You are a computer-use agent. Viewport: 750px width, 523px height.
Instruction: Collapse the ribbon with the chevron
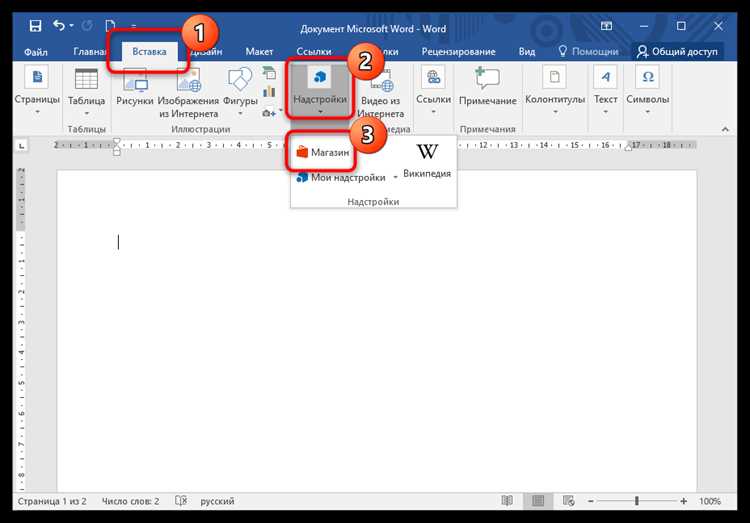click(725, 129)
